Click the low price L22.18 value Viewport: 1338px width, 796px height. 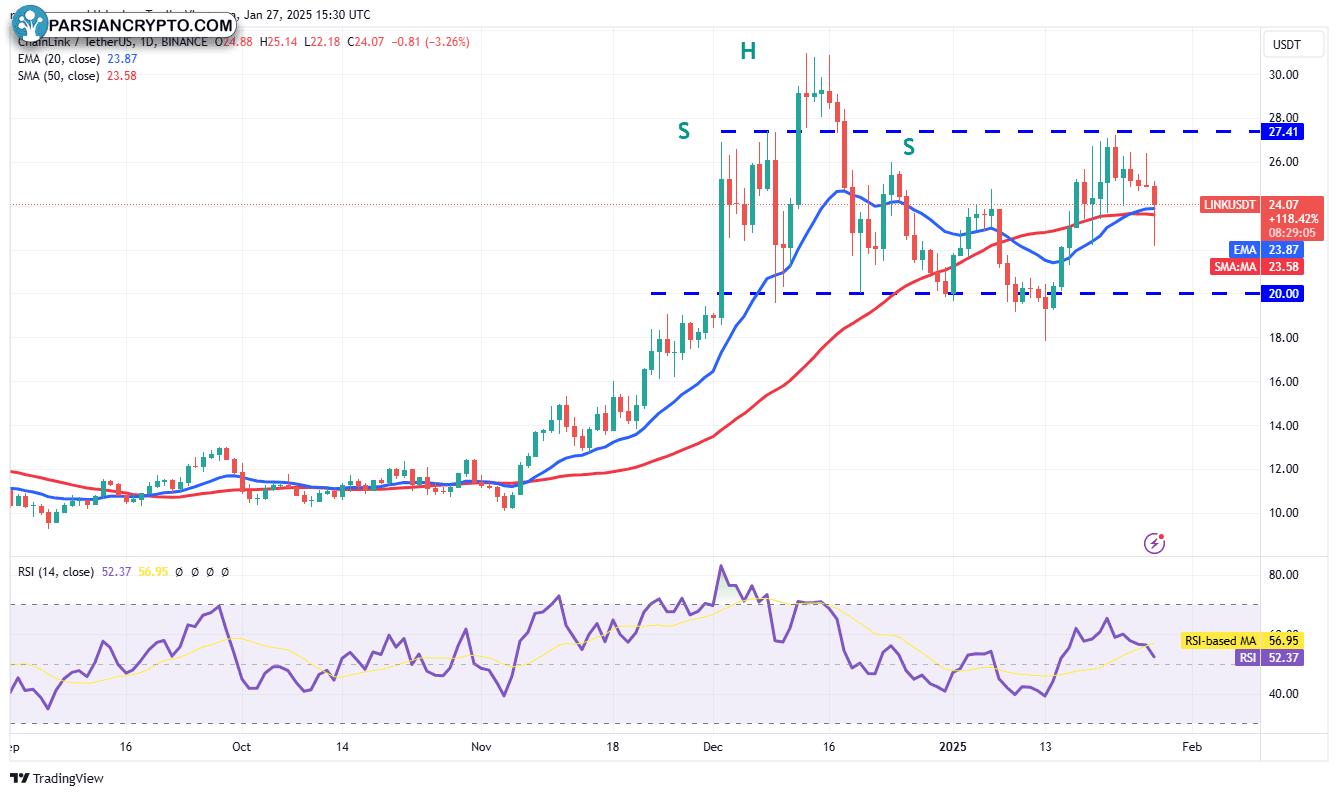pyautogui.click(x=322, y=42)
